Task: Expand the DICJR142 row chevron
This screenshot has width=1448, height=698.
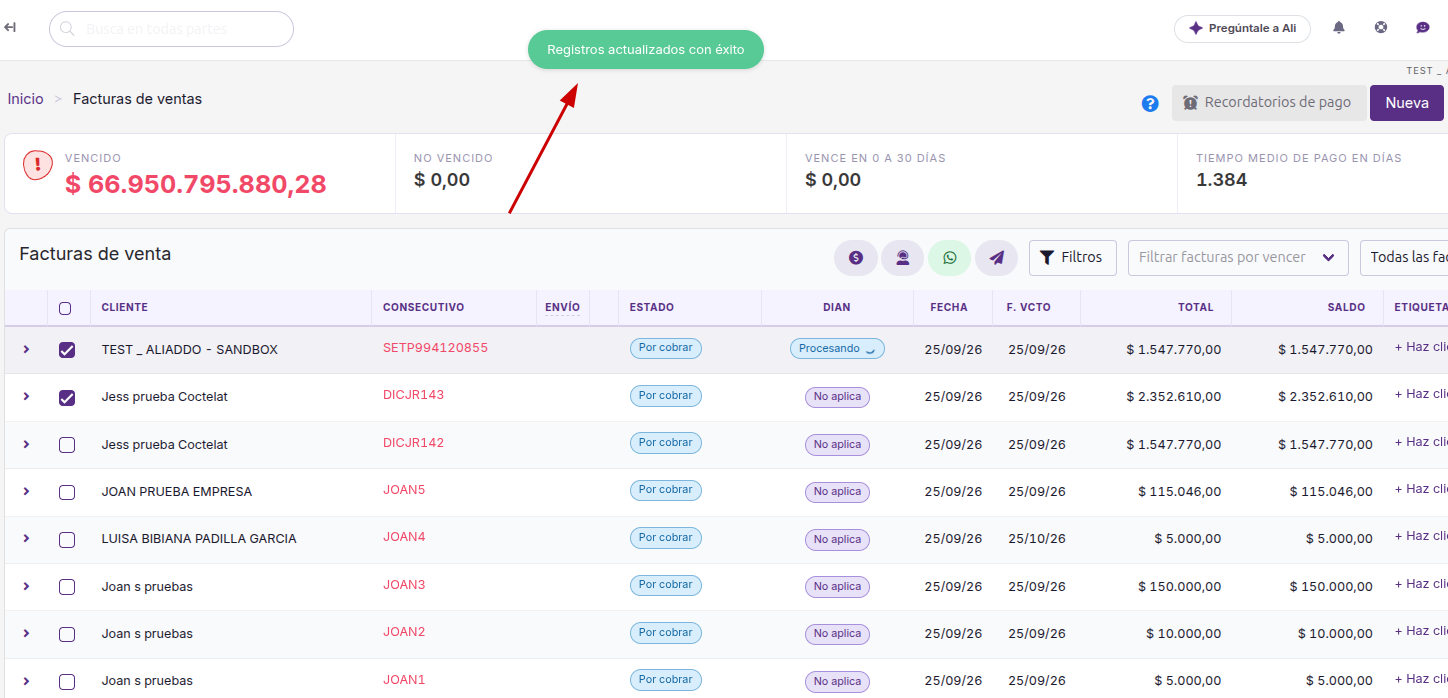Action: [x=26, y=444]
